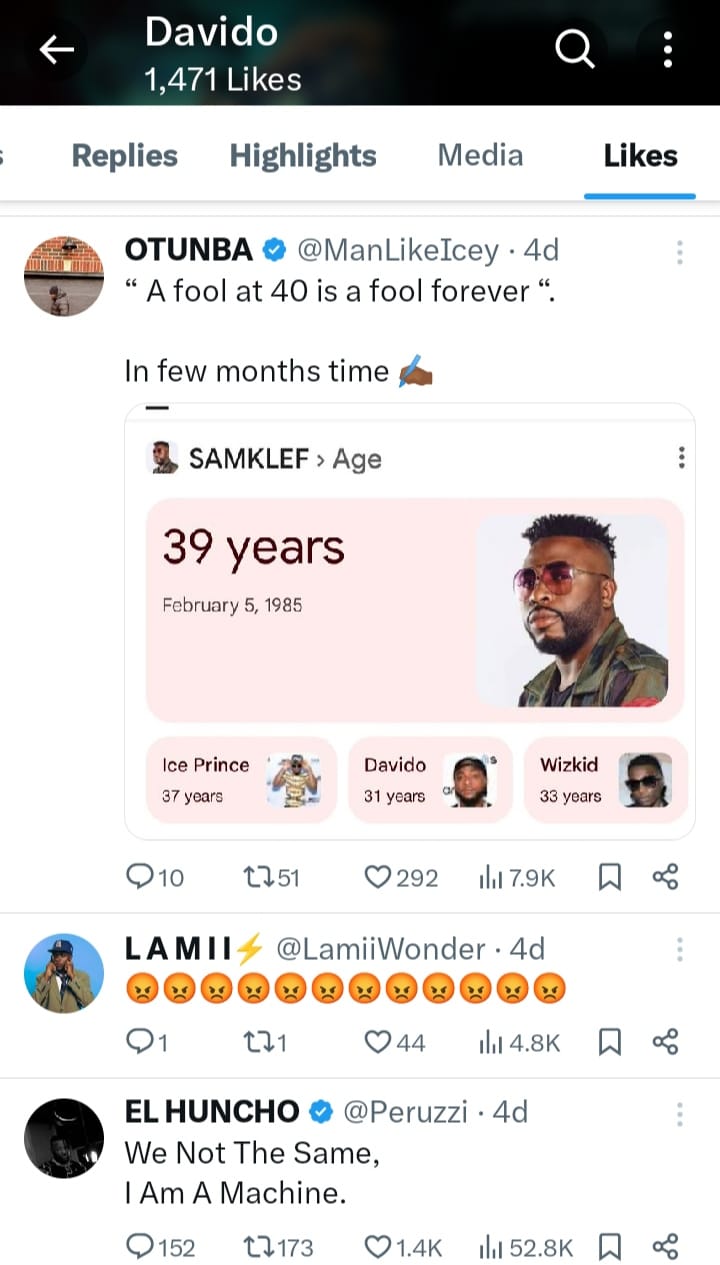Open more options on LamiiWonder's tweet
720x1265 pixels.
pos(679,949)
